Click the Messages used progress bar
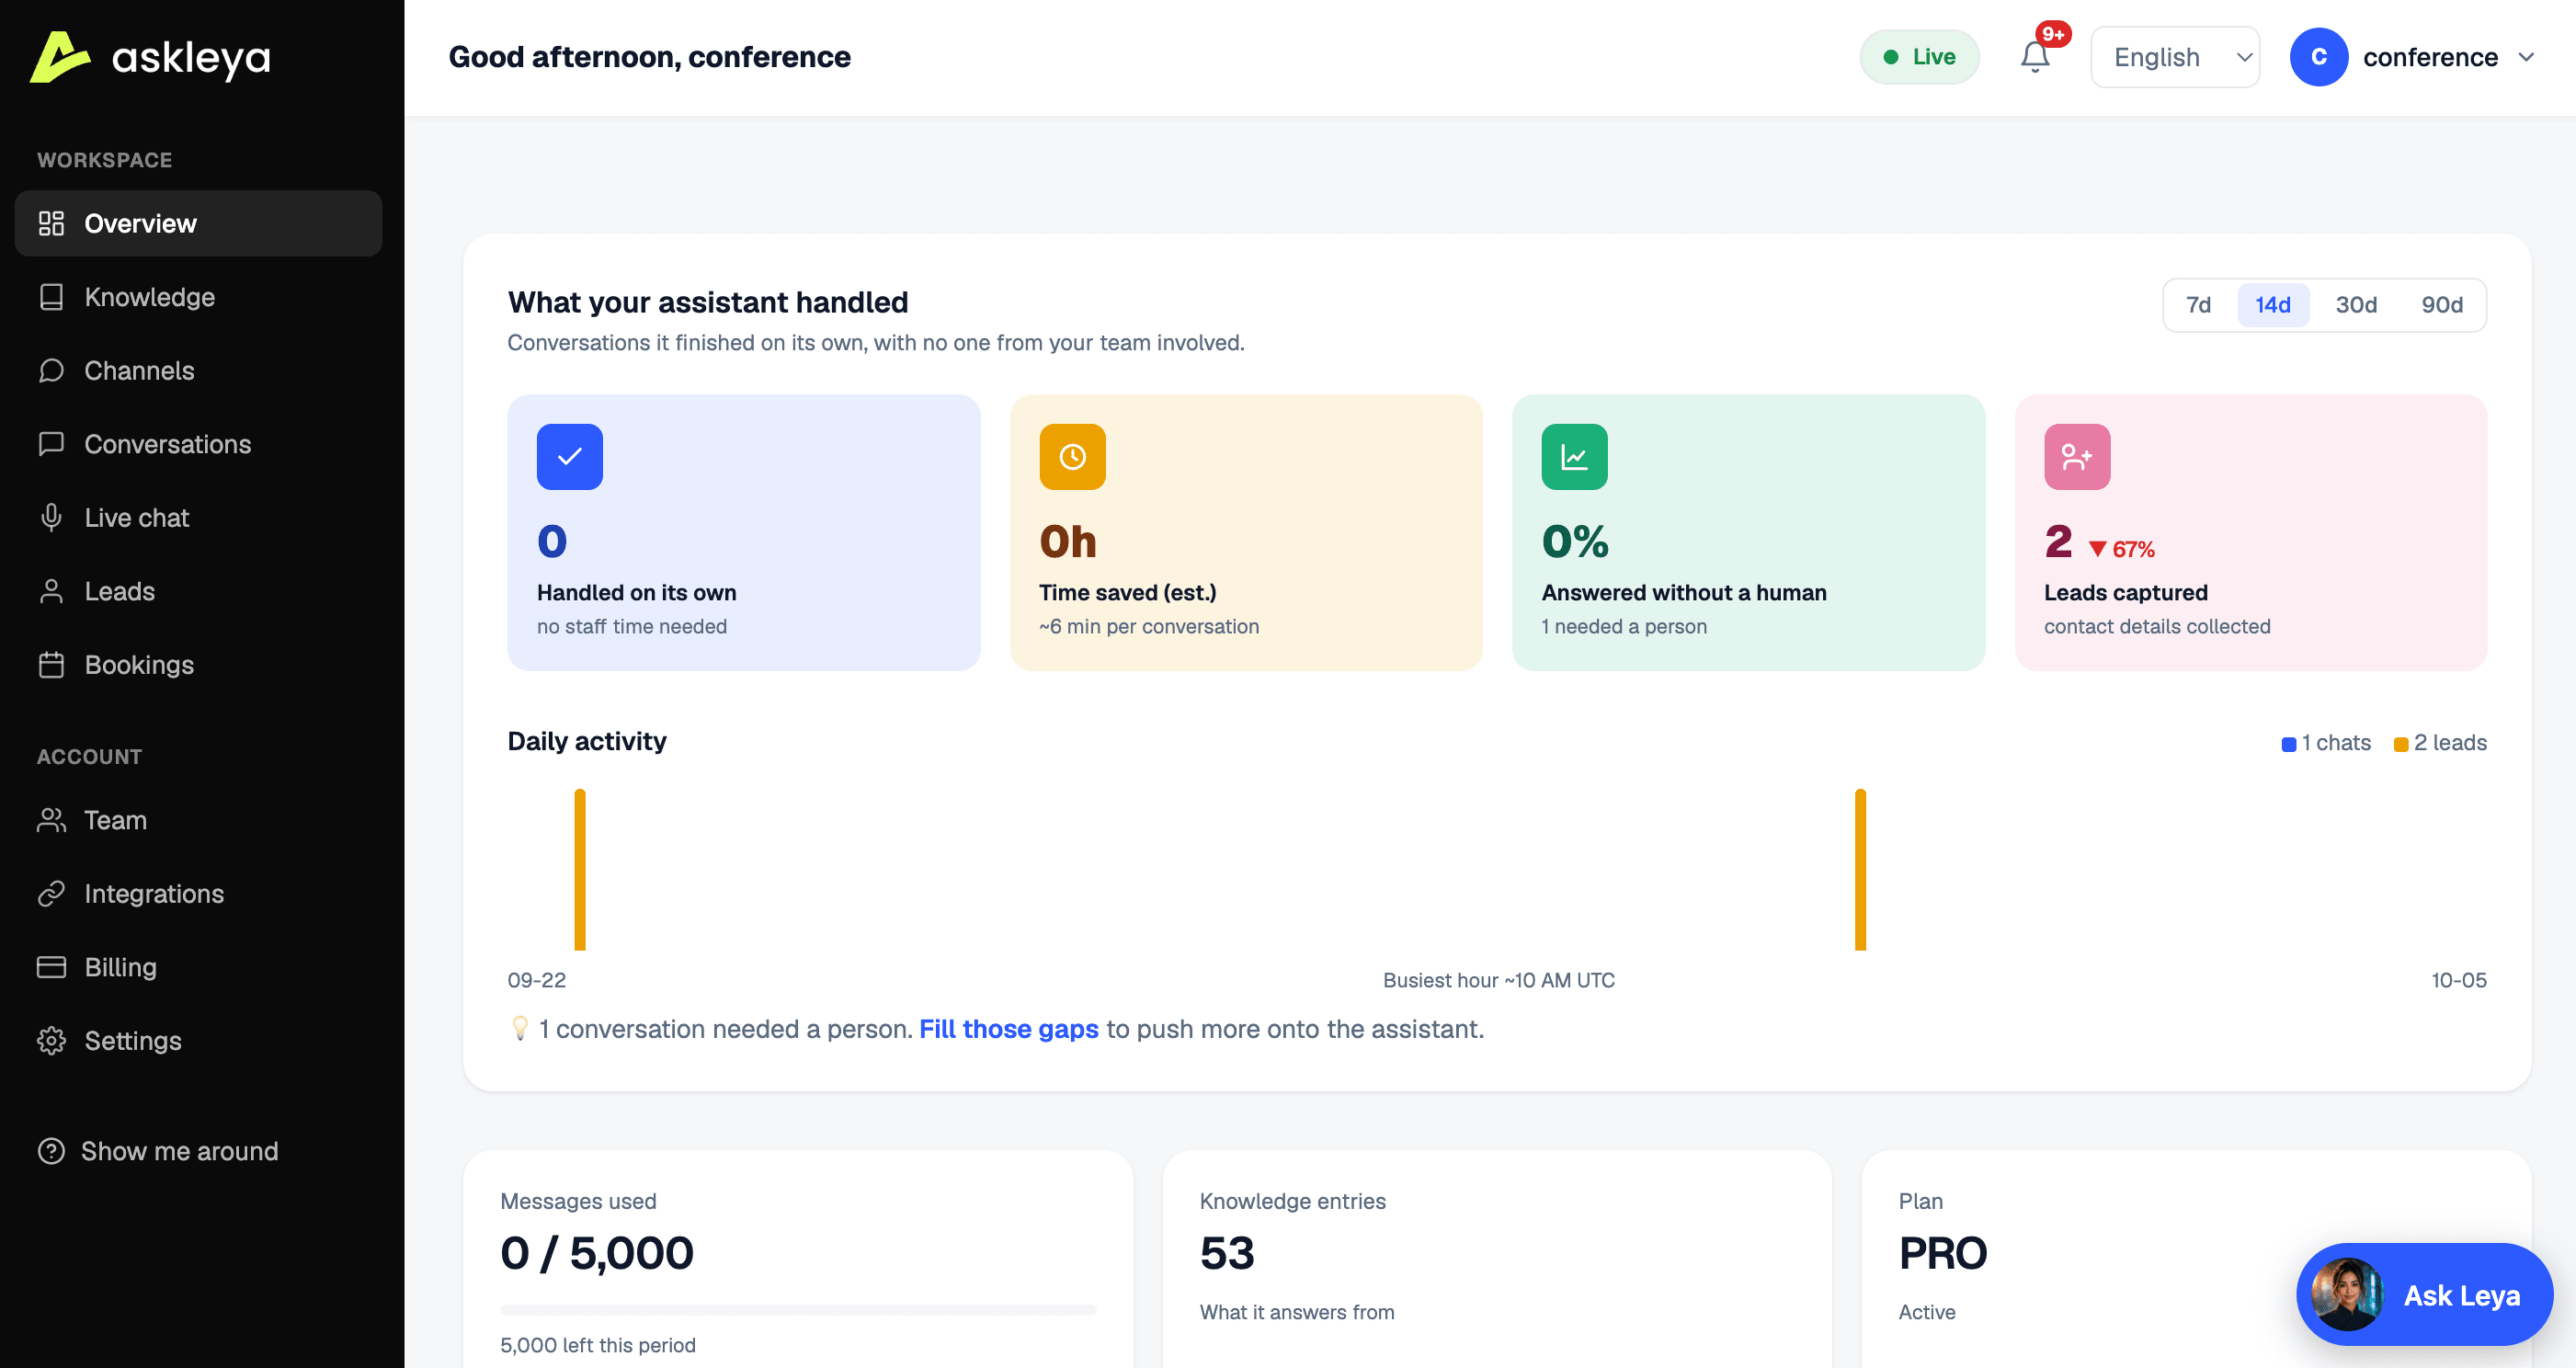Image resolution: width=2576 pixels, height=1368 pixels. coord(798,1310)
